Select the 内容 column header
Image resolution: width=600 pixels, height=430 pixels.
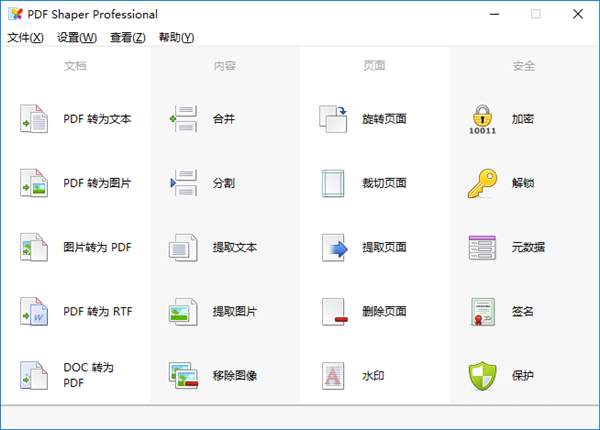(225, 66)
